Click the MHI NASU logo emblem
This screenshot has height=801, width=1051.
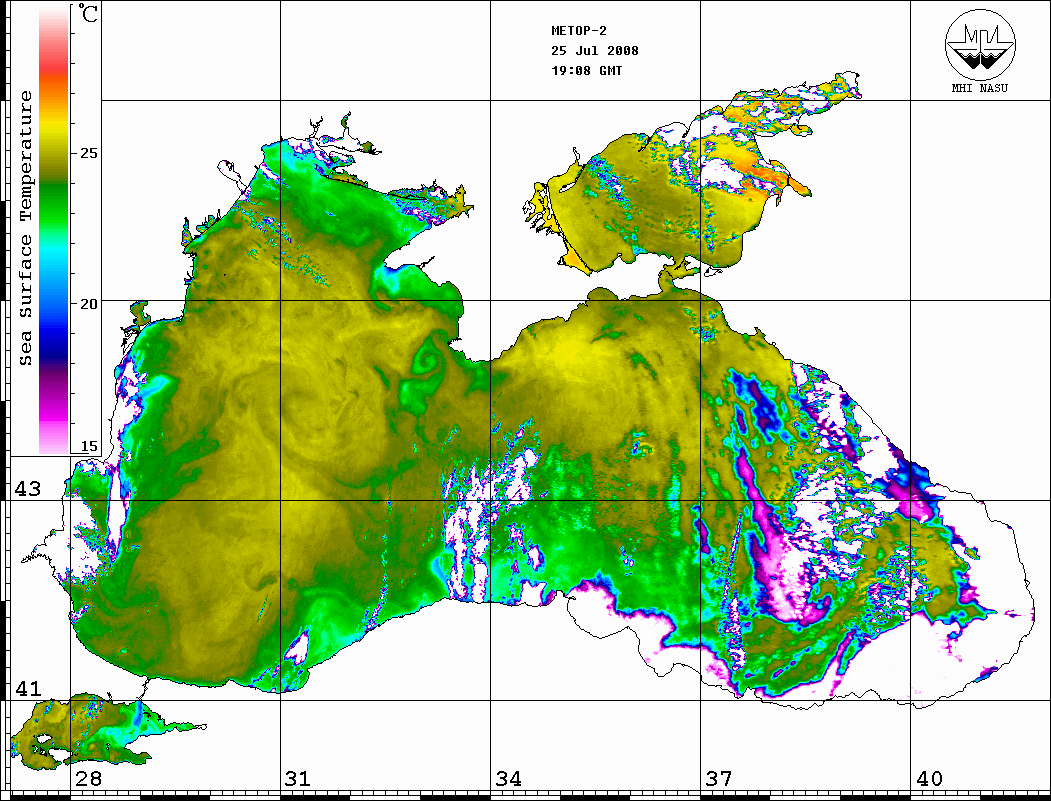(980, 43)
